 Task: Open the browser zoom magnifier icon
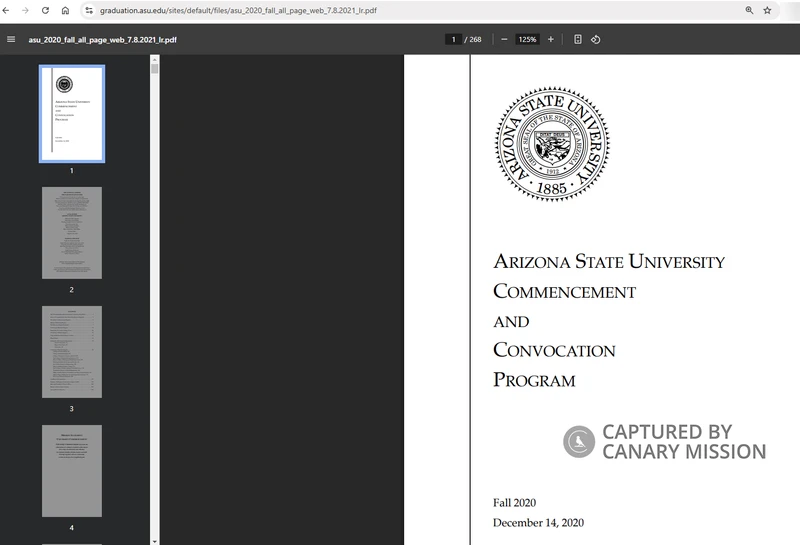[749, 10]
